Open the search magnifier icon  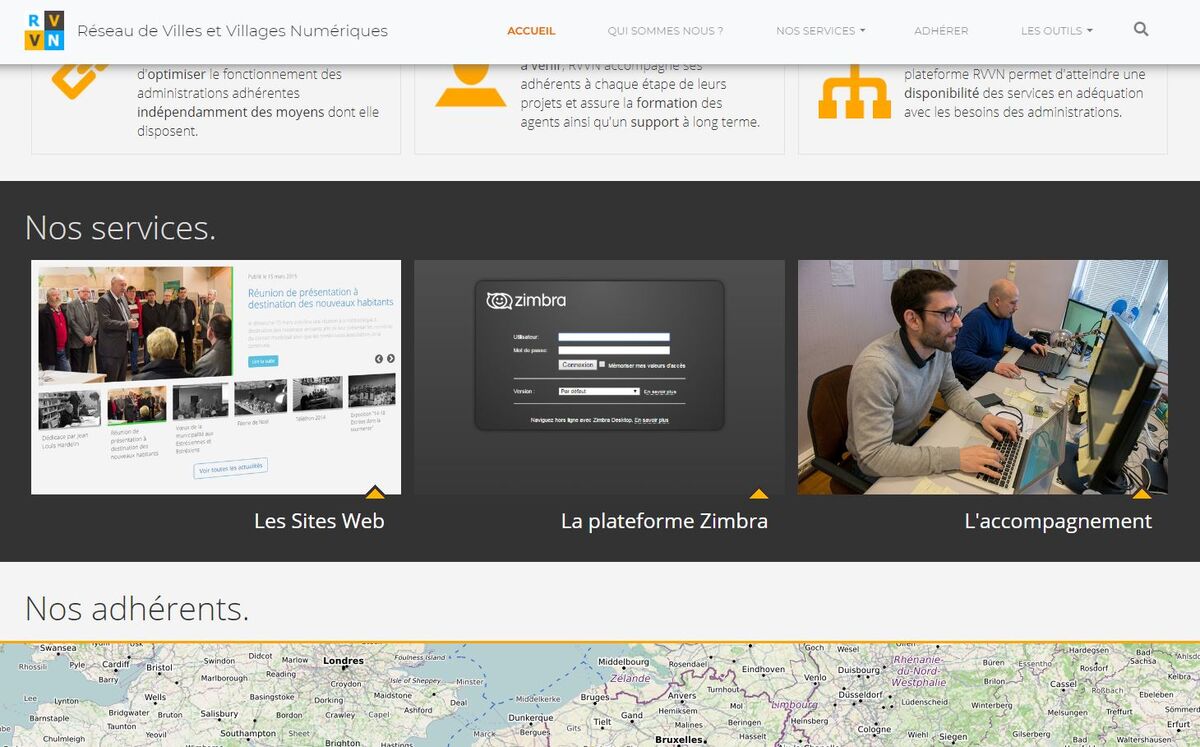pyautogui.click(x=1141, y=30)
